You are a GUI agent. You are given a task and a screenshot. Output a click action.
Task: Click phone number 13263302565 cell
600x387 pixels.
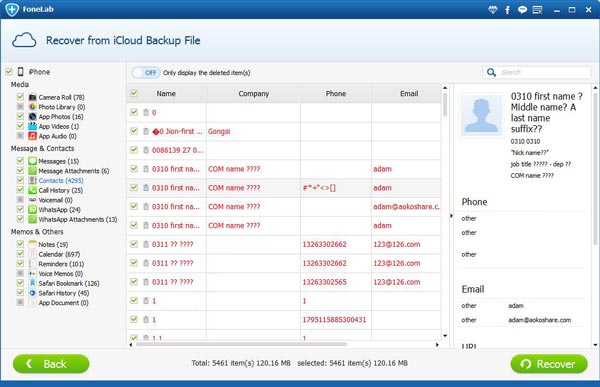pos(324,282)
